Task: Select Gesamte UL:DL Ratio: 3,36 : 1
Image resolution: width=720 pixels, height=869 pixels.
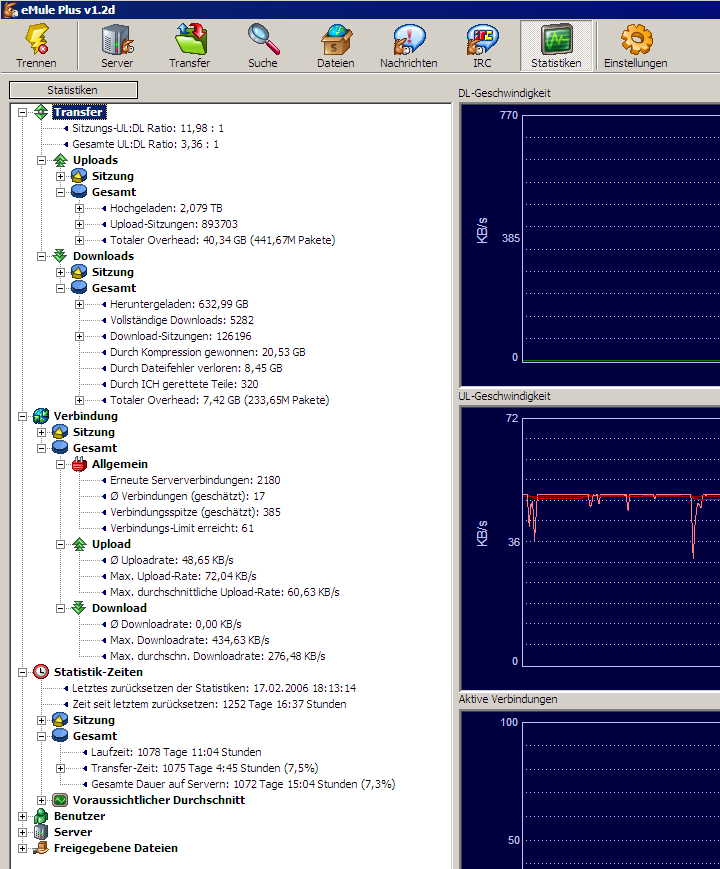Action: [145, 145]
